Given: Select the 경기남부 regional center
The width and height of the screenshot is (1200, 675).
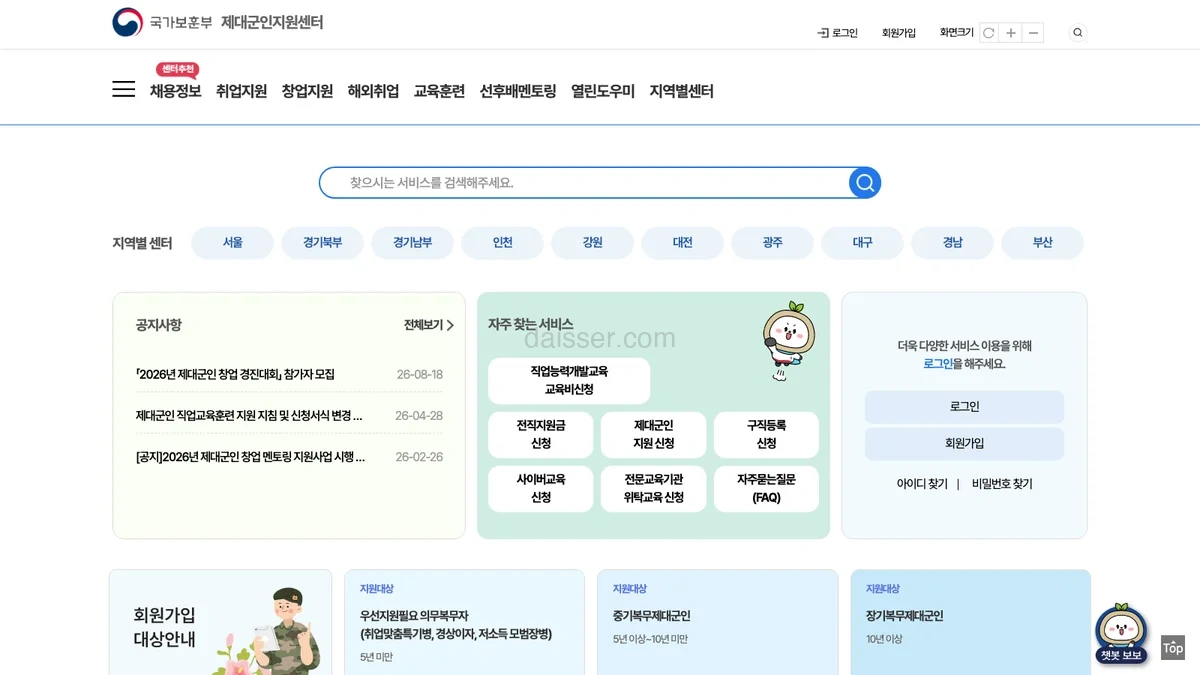Looking at the screenshot, I should click(x=413, y=243).
